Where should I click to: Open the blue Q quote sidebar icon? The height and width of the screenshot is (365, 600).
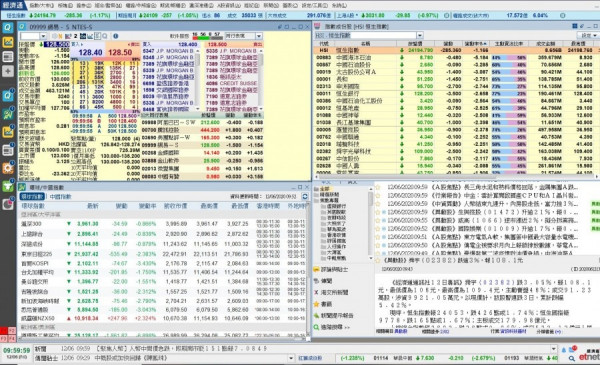tap(8, 28)
